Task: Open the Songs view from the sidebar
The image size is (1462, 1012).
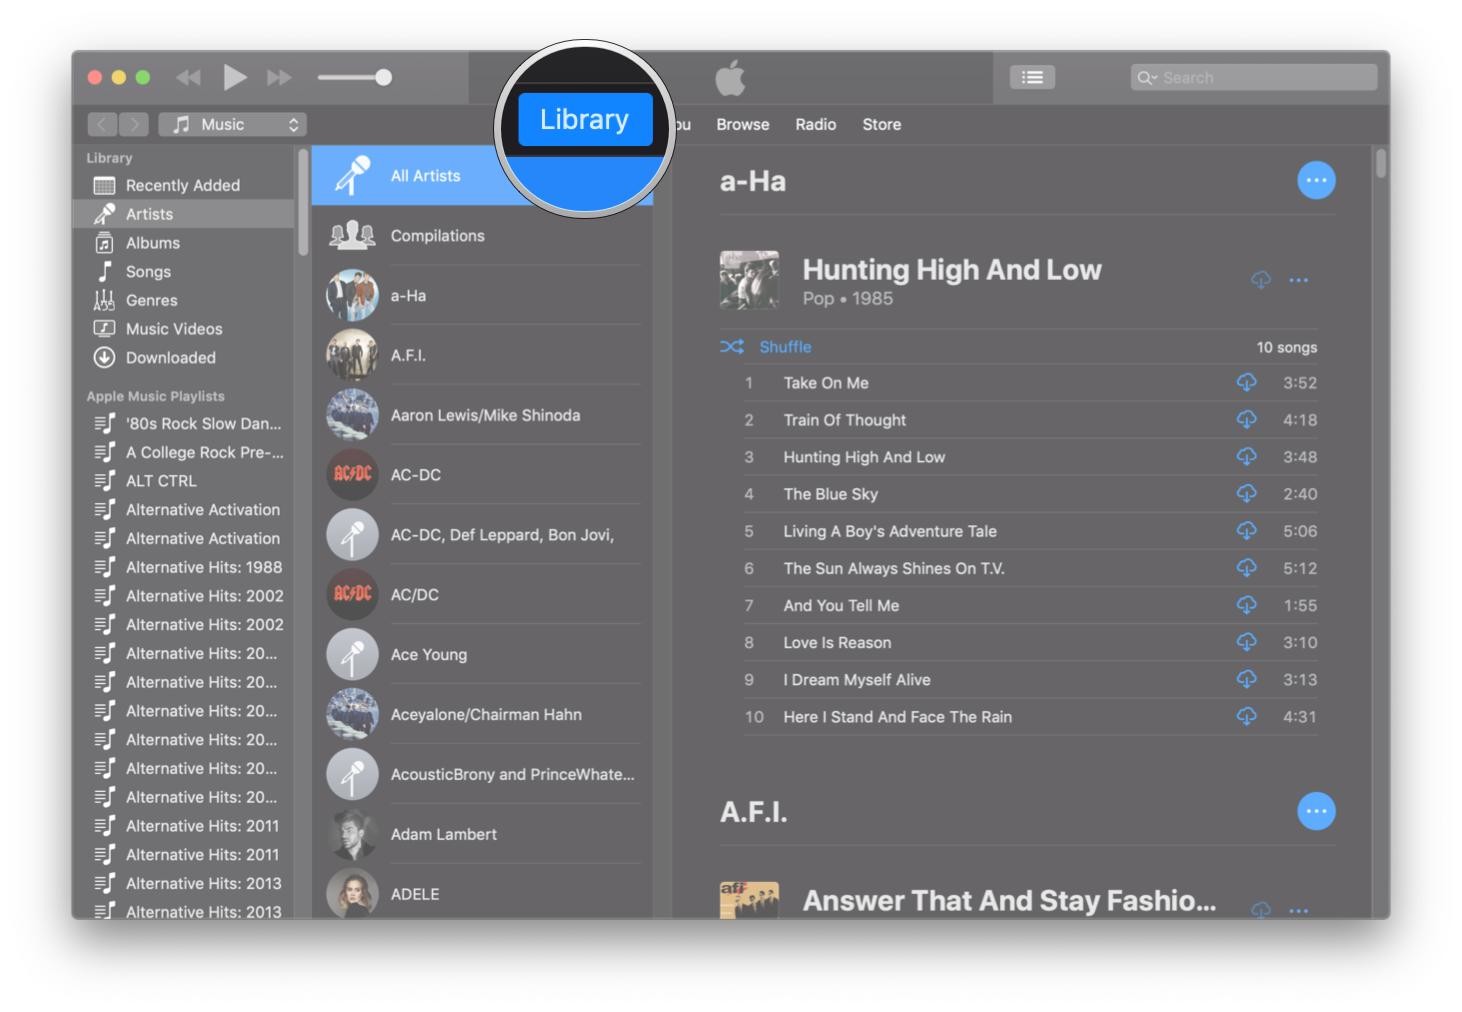Action: [x=148, y=271]
